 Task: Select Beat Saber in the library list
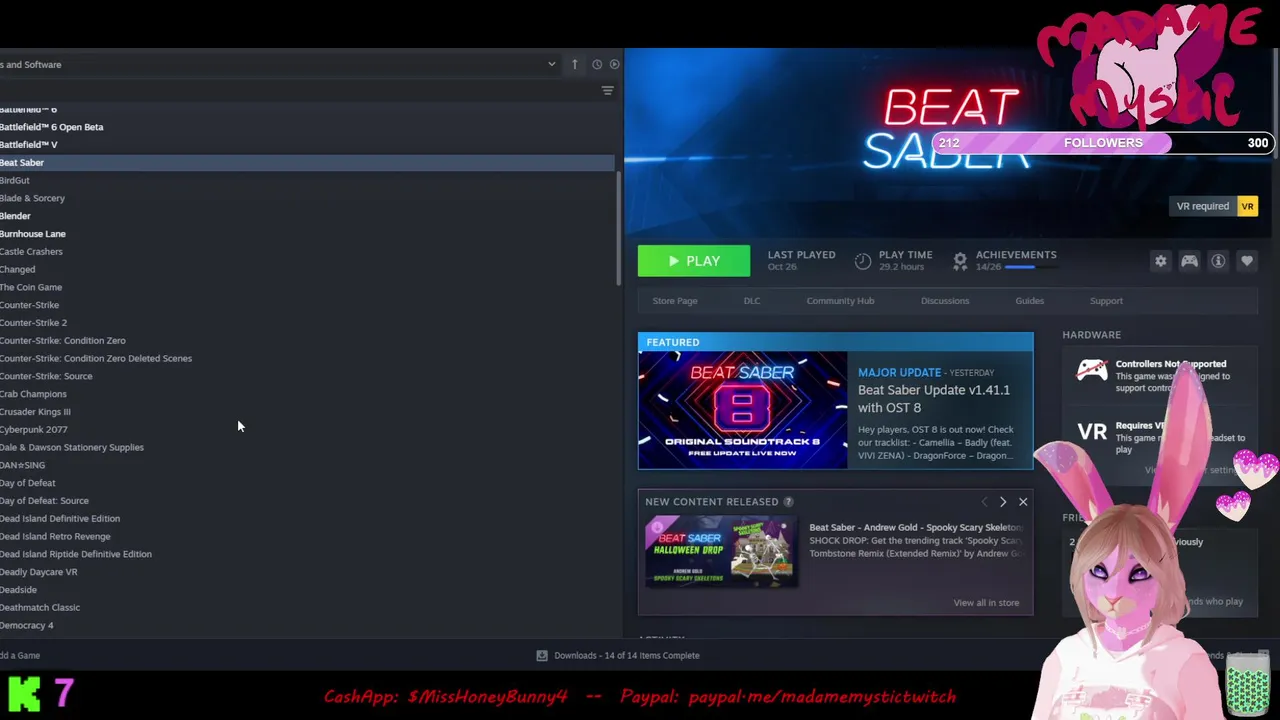click(307, 162)
